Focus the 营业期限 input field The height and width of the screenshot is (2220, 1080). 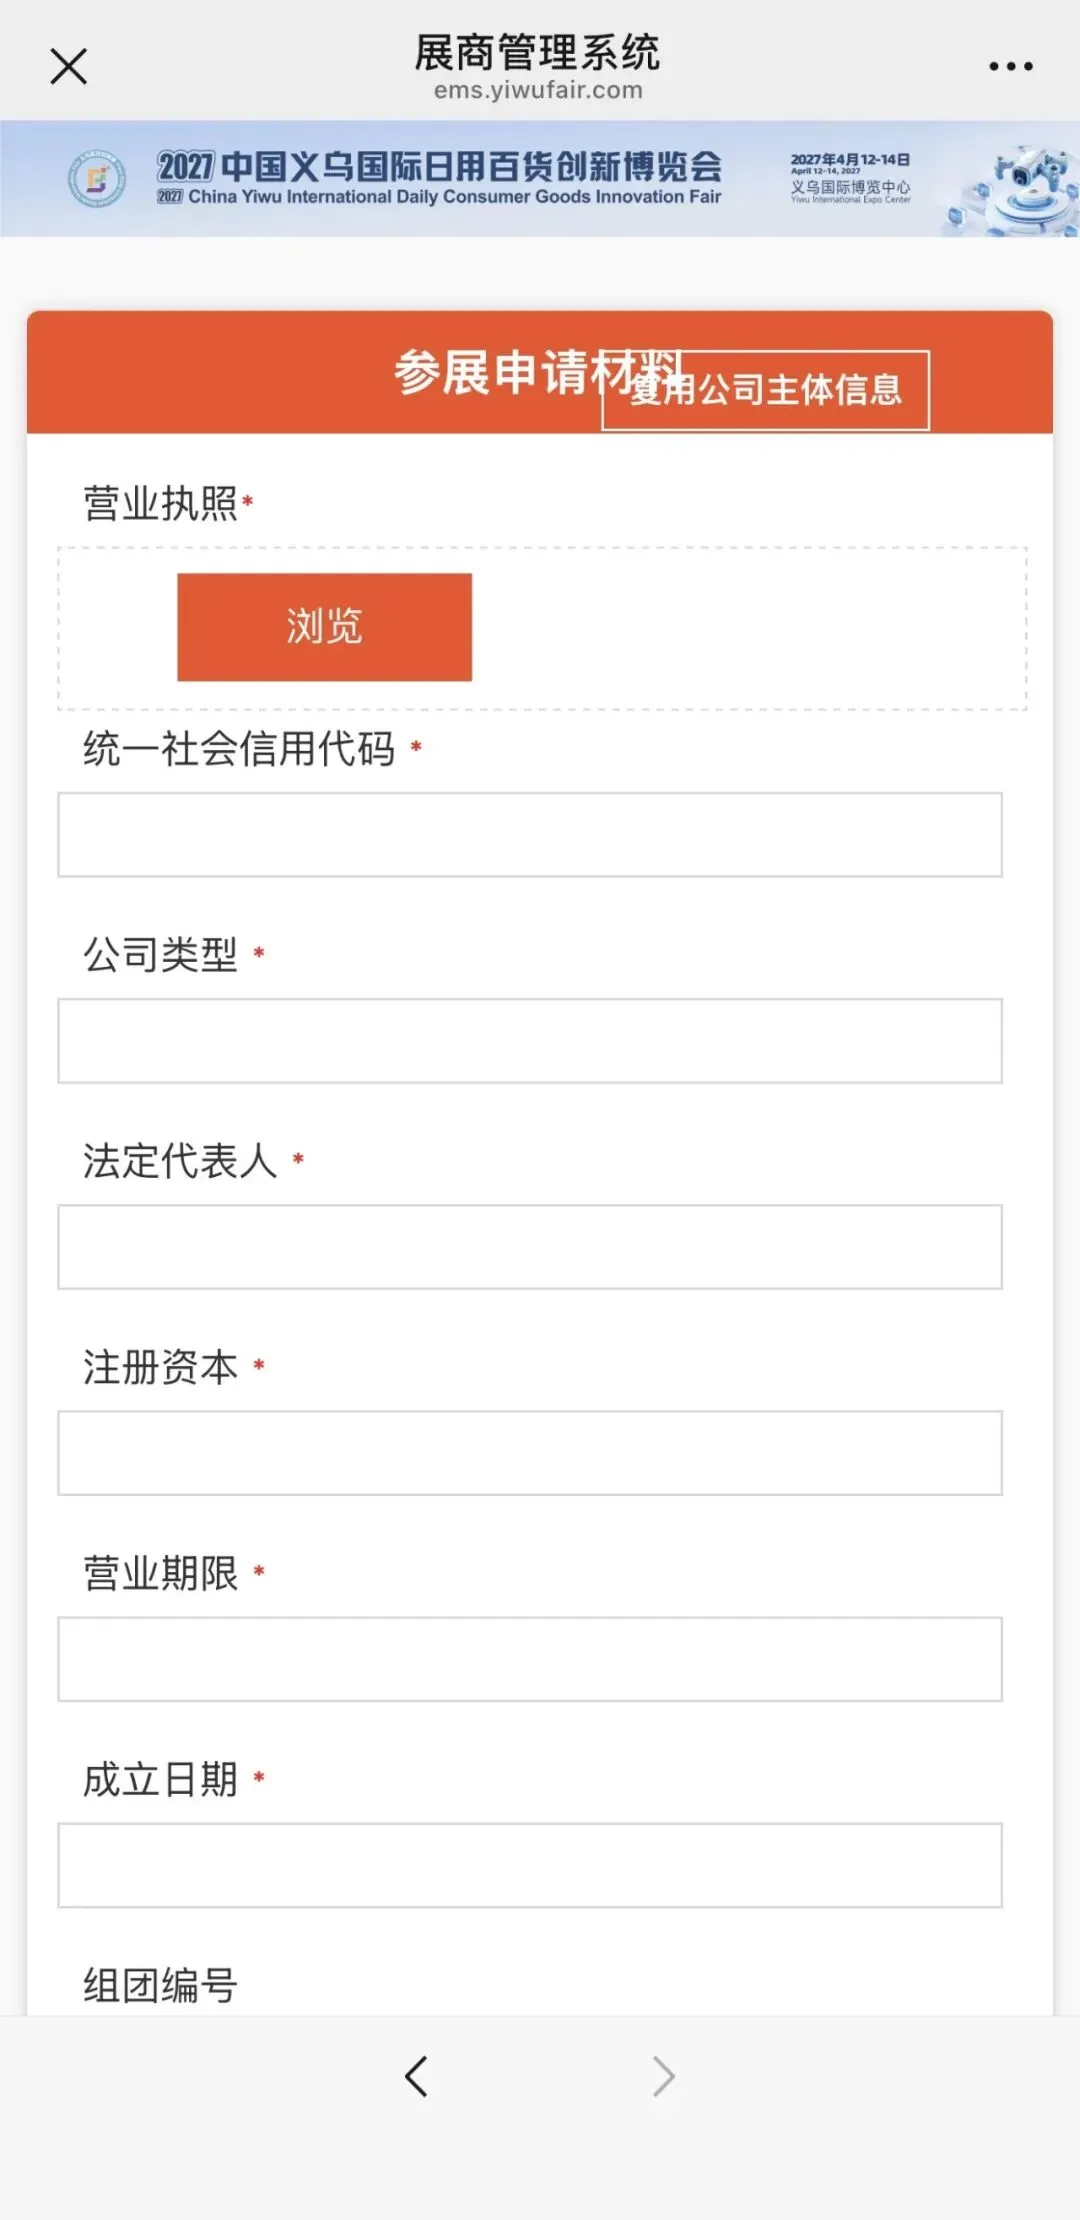pyautogui.click(x=530, y=1659)
